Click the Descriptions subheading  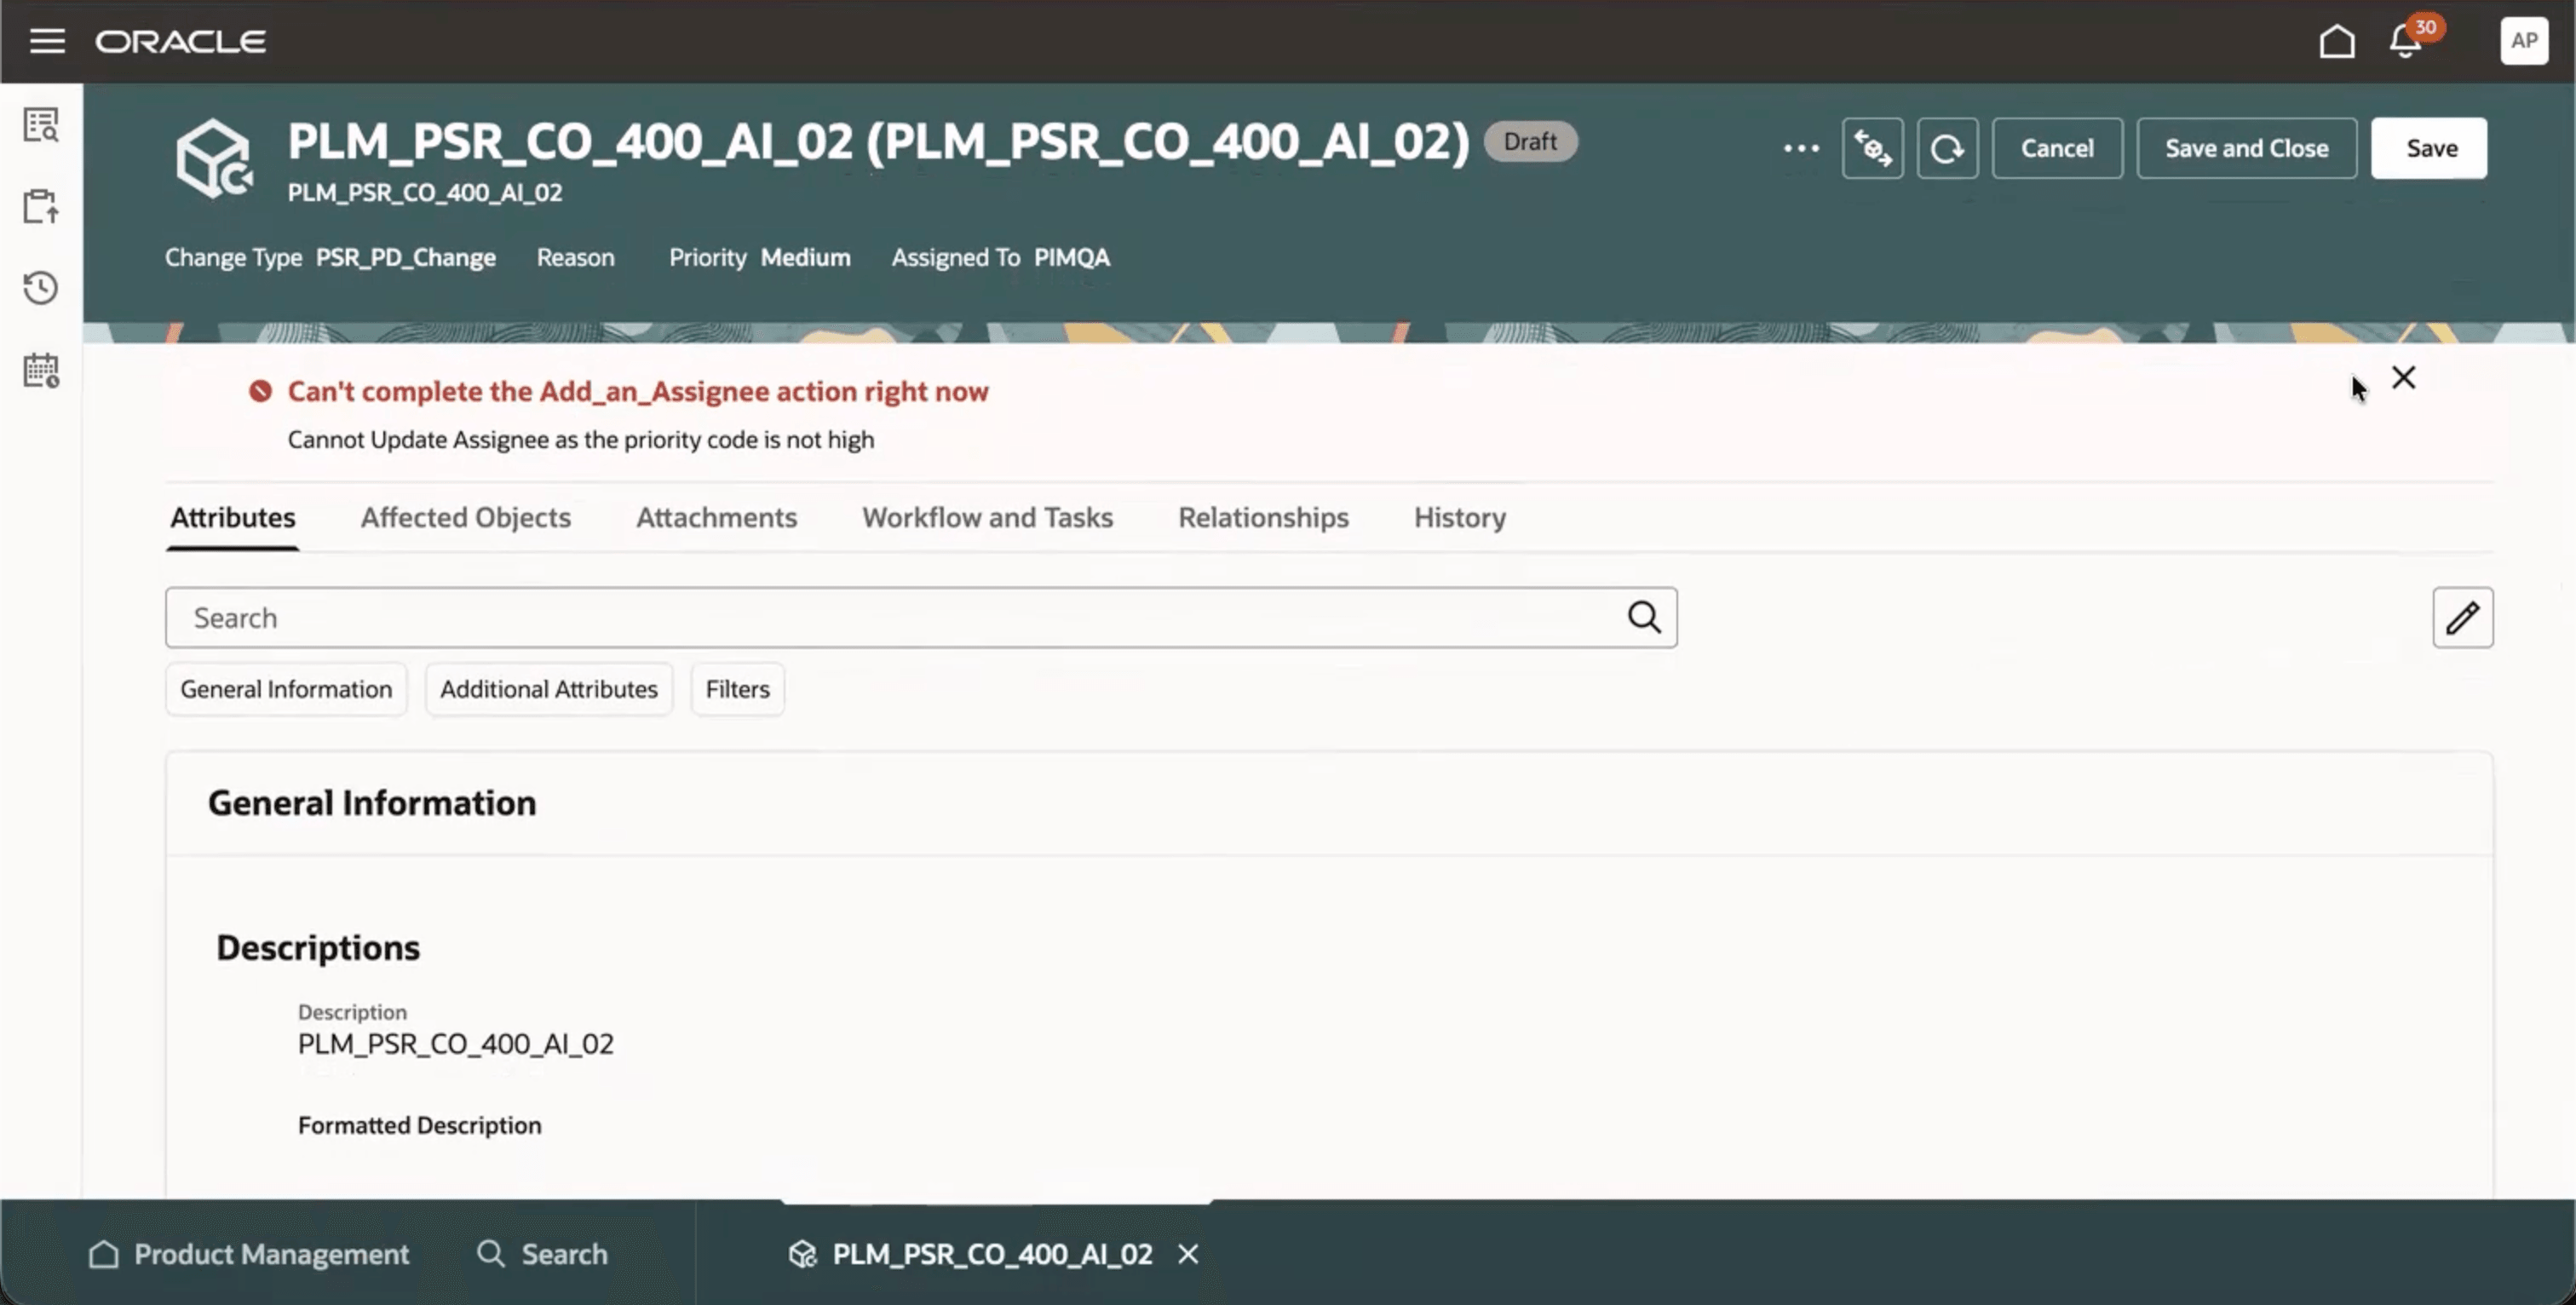318,947
